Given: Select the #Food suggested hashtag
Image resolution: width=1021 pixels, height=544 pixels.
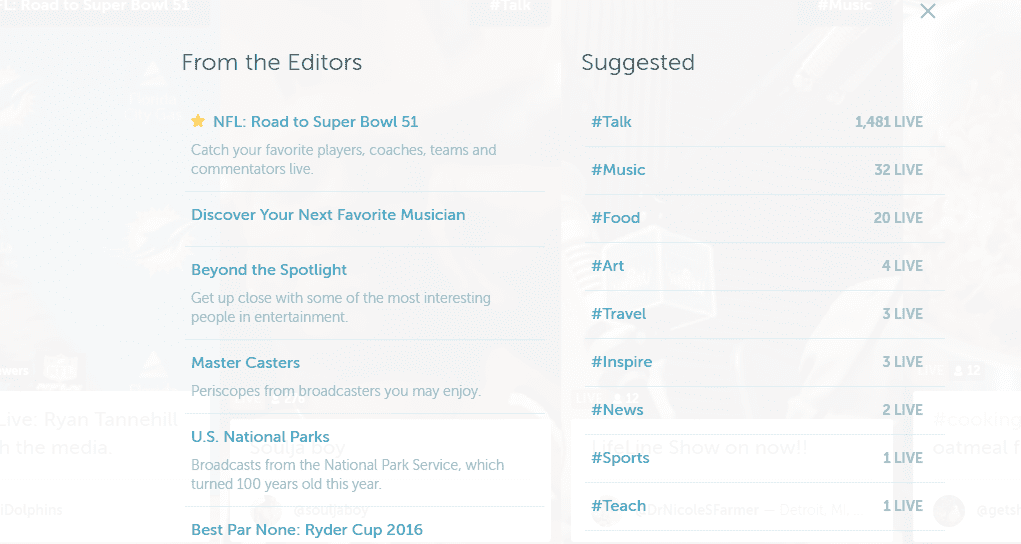Looking at the screenshot, I should click(615, 218).
